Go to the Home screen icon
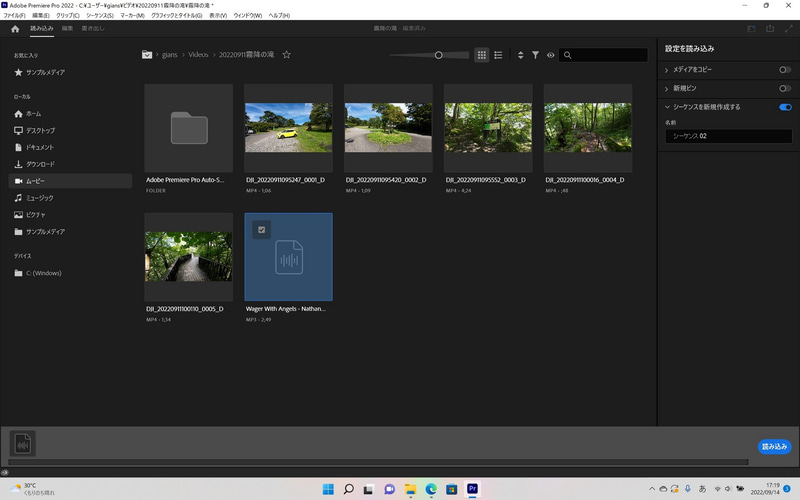The image size is (800, 500). [15, 29]
